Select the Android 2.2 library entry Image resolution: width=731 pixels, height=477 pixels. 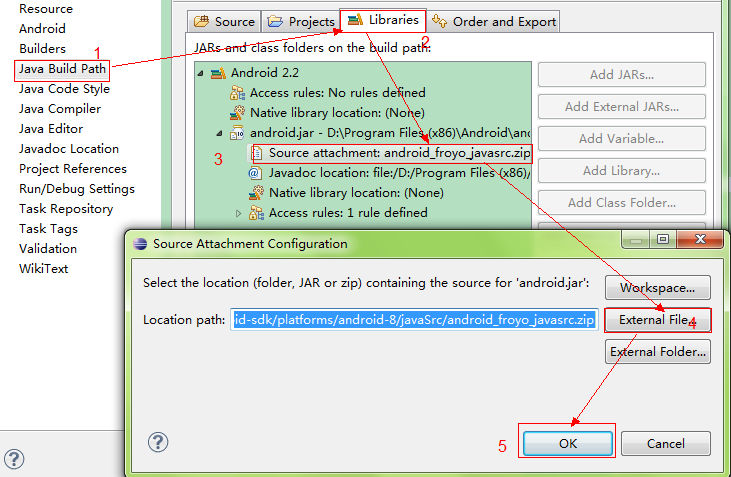265,73
